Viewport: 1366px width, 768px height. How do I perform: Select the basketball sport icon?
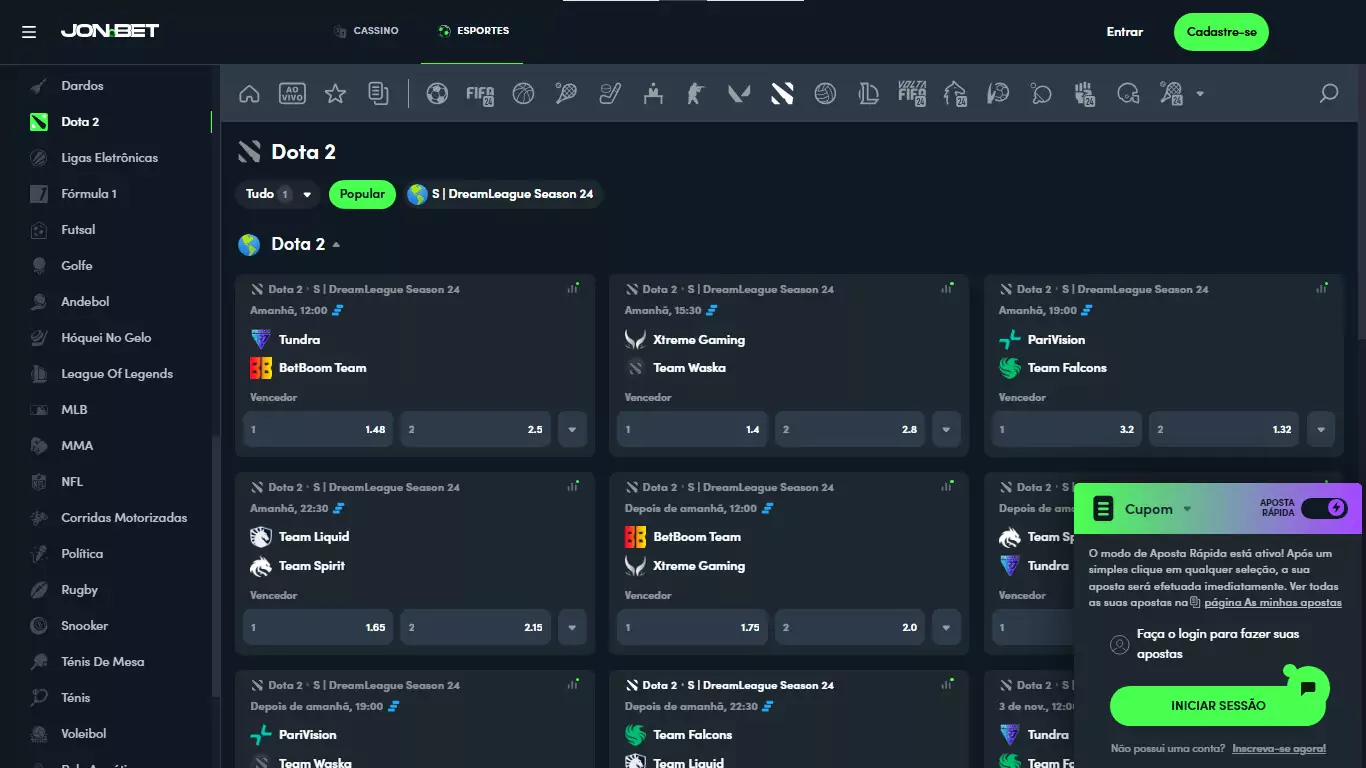[x=523, y=94]
